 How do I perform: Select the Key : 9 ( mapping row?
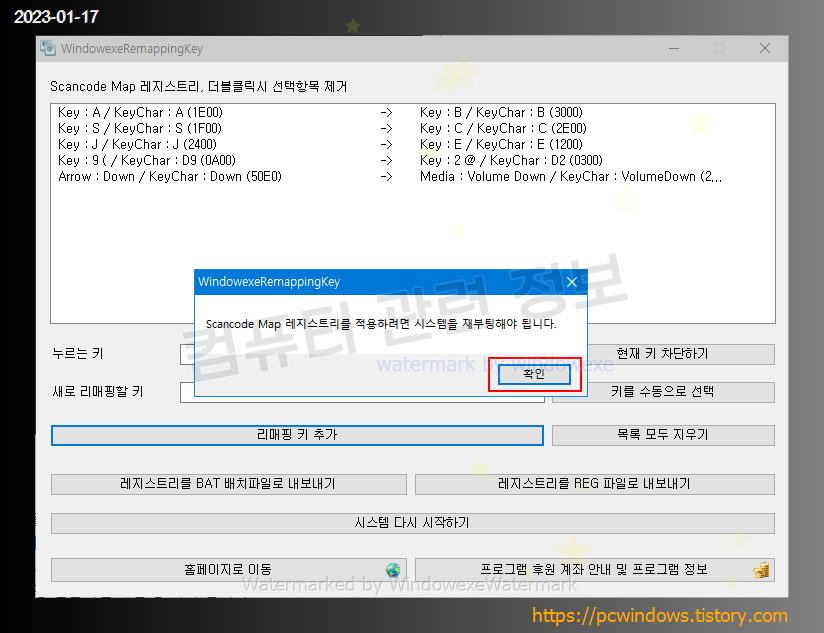413,161
